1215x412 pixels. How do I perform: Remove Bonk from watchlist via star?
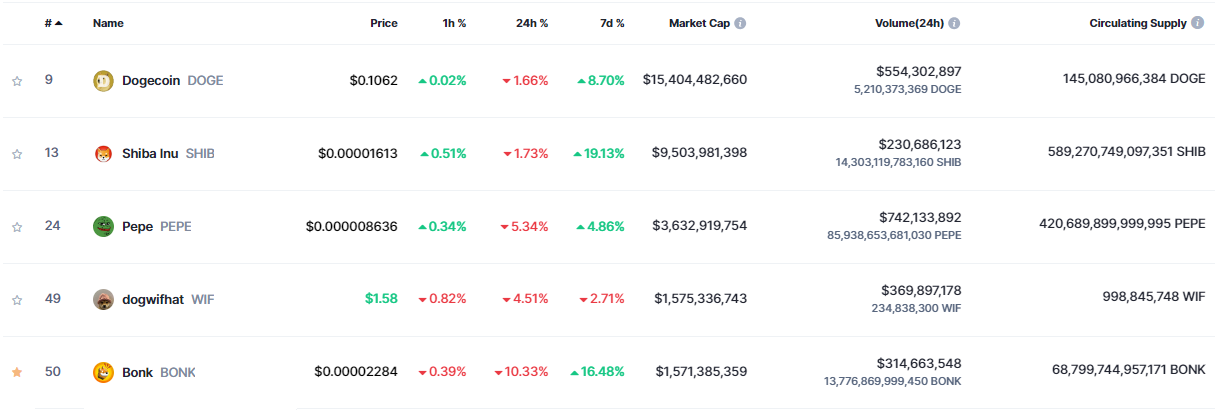pos(17,372)
